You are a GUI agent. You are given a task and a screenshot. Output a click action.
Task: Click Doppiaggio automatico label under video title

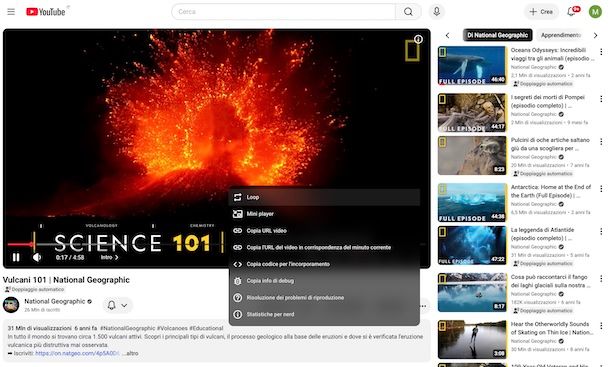[34, 290]
